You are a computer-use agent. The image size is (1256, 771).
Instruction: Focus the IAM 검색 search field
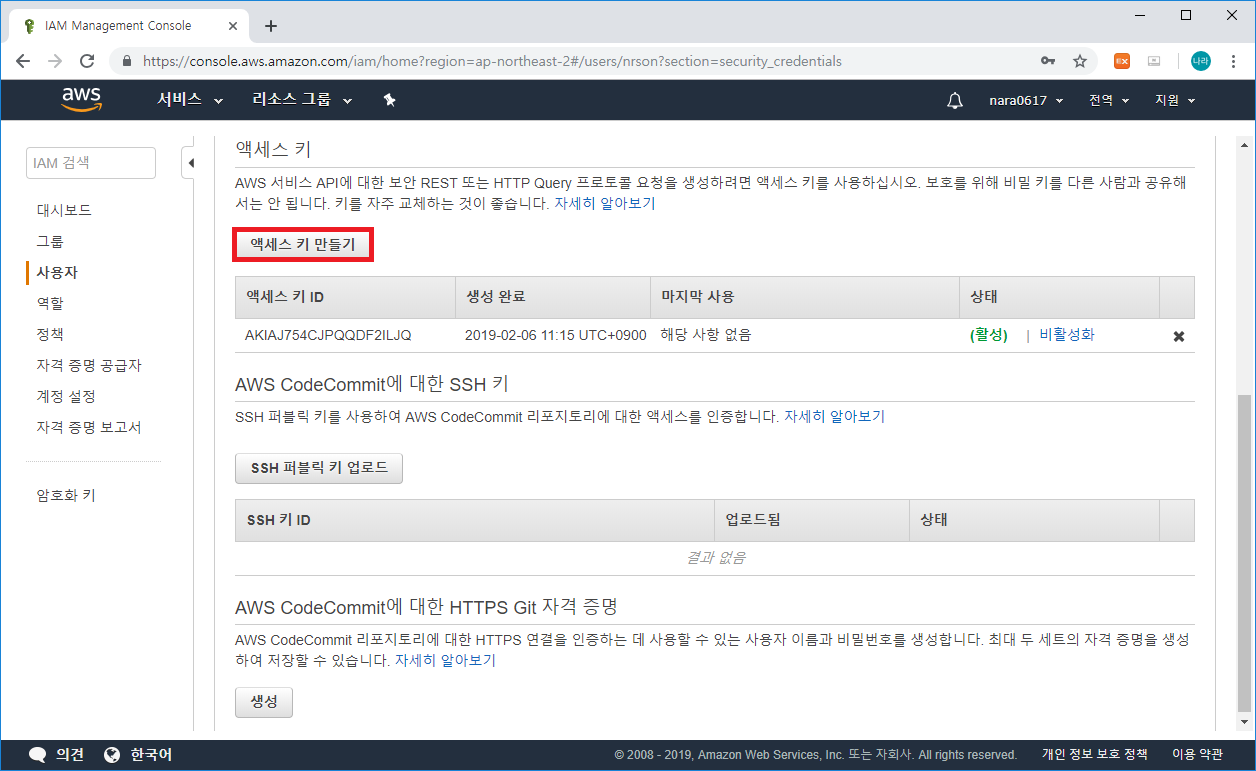[x=91, y=163]
